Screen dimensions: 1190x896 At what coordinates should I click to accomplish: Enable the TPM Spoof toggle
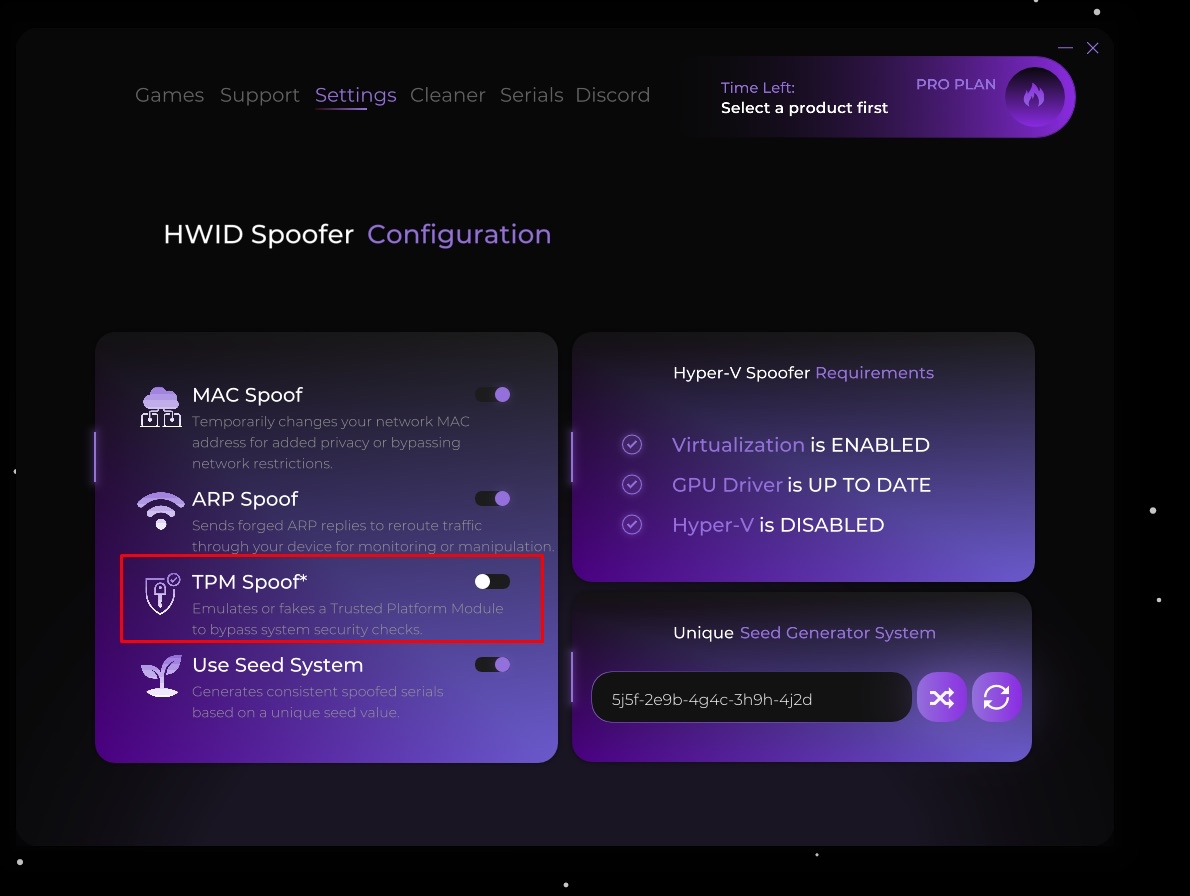(493, 582)
